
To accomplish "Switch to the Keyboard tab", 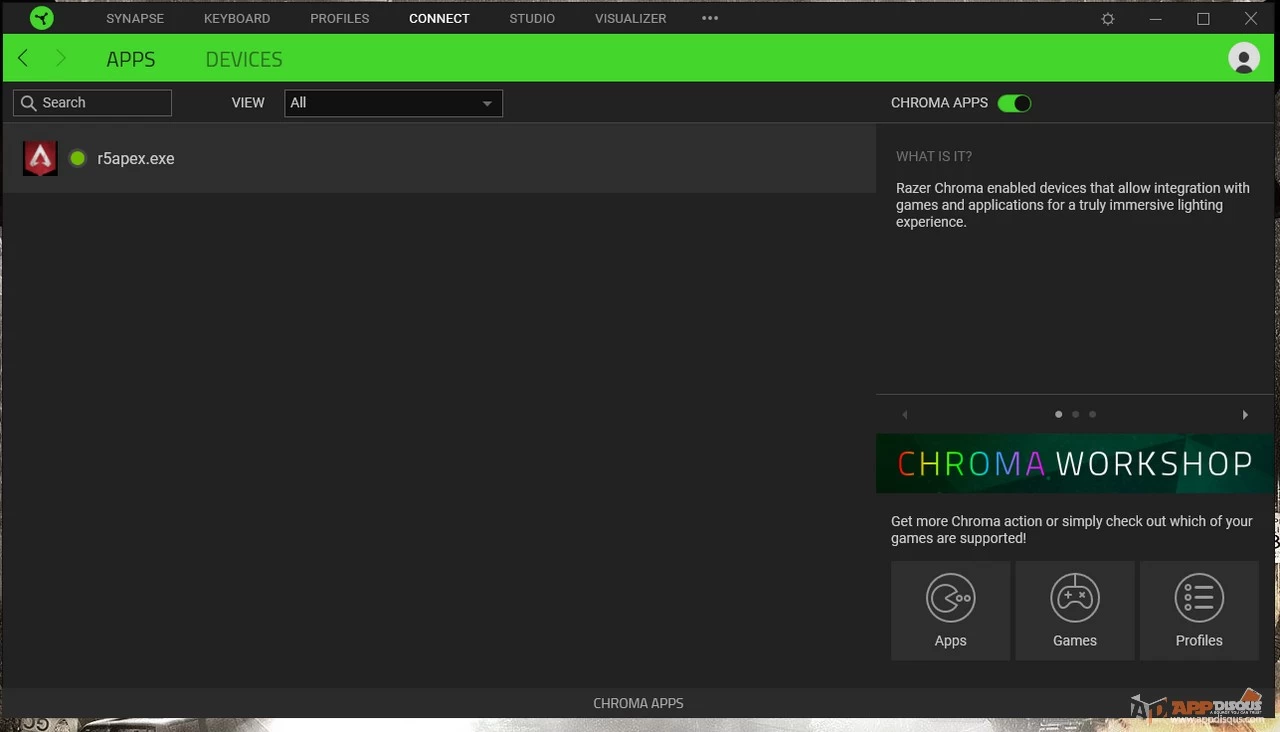I will tap(237, 18).
